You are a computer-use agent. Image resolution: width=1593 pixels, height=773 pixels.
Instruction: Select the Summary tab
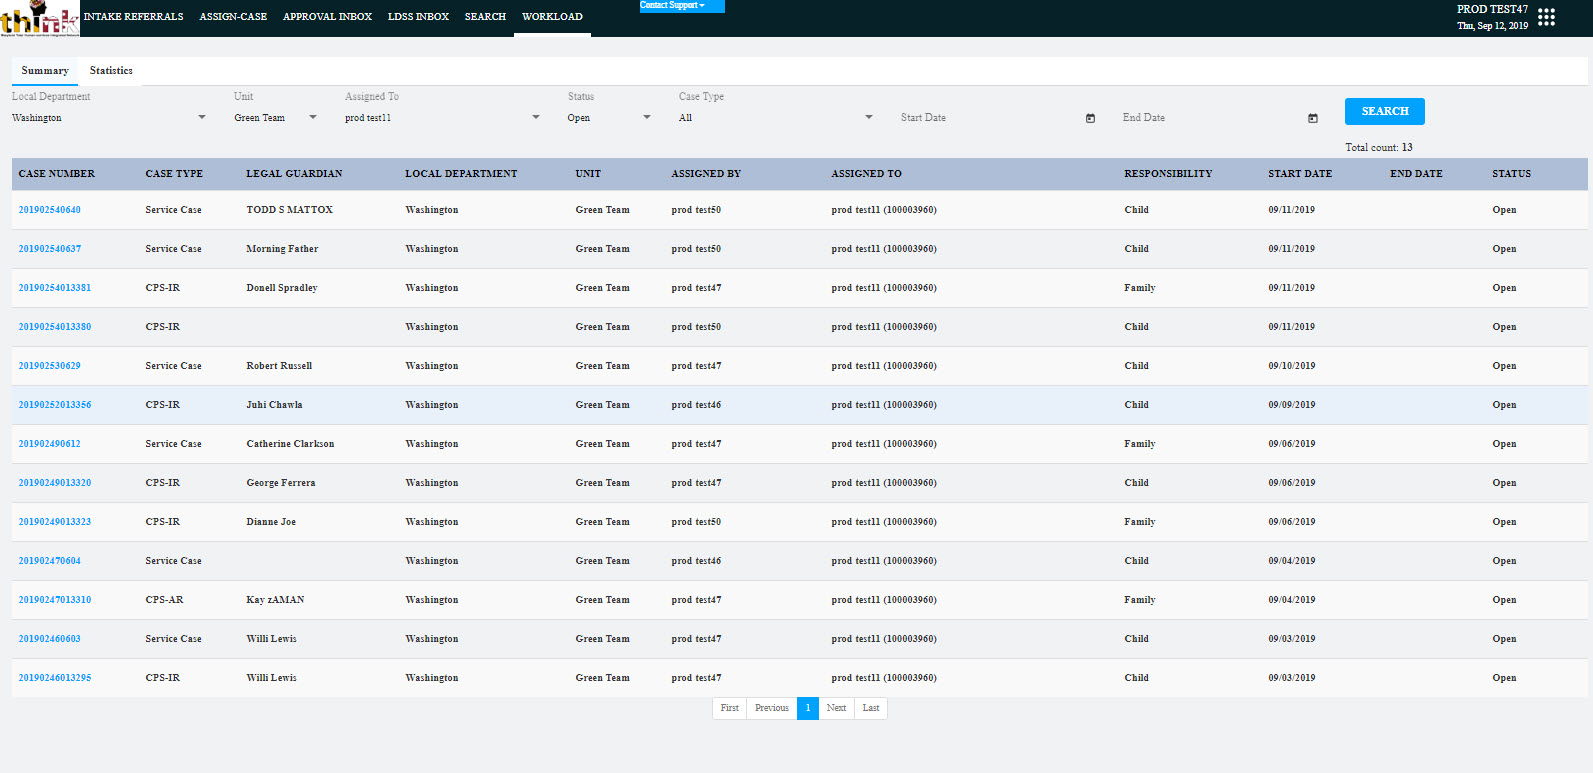point(45,71)
